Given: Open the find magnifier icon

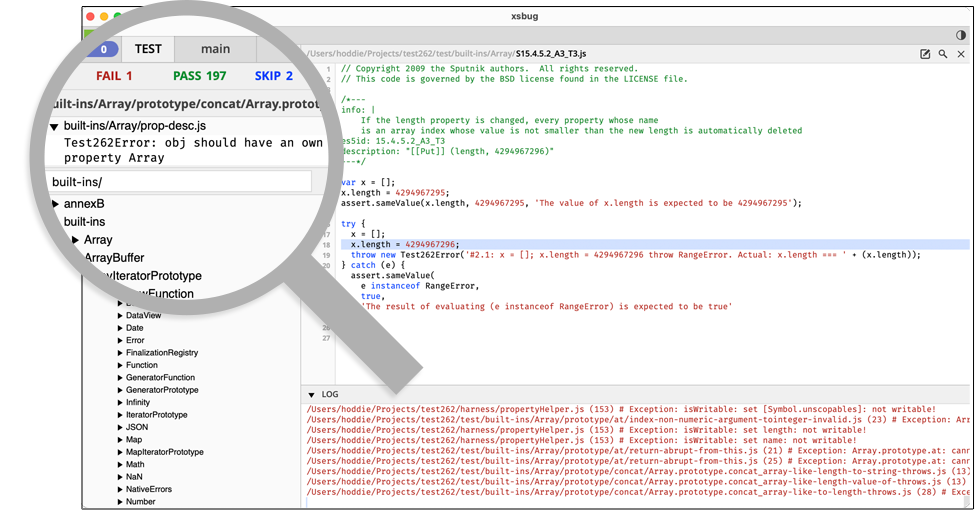Looking at the screenshot, I should tap(943, 54).
